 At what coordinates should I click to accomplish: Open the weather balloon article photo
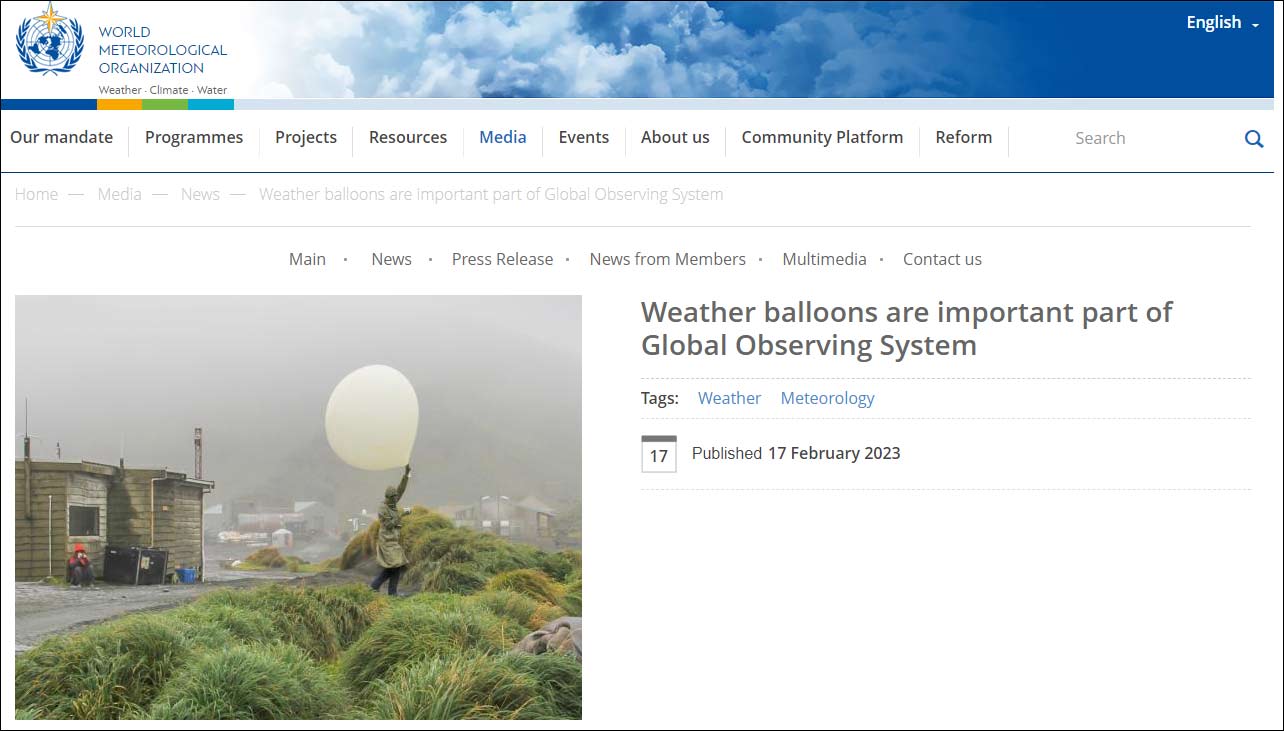(298, 507)
